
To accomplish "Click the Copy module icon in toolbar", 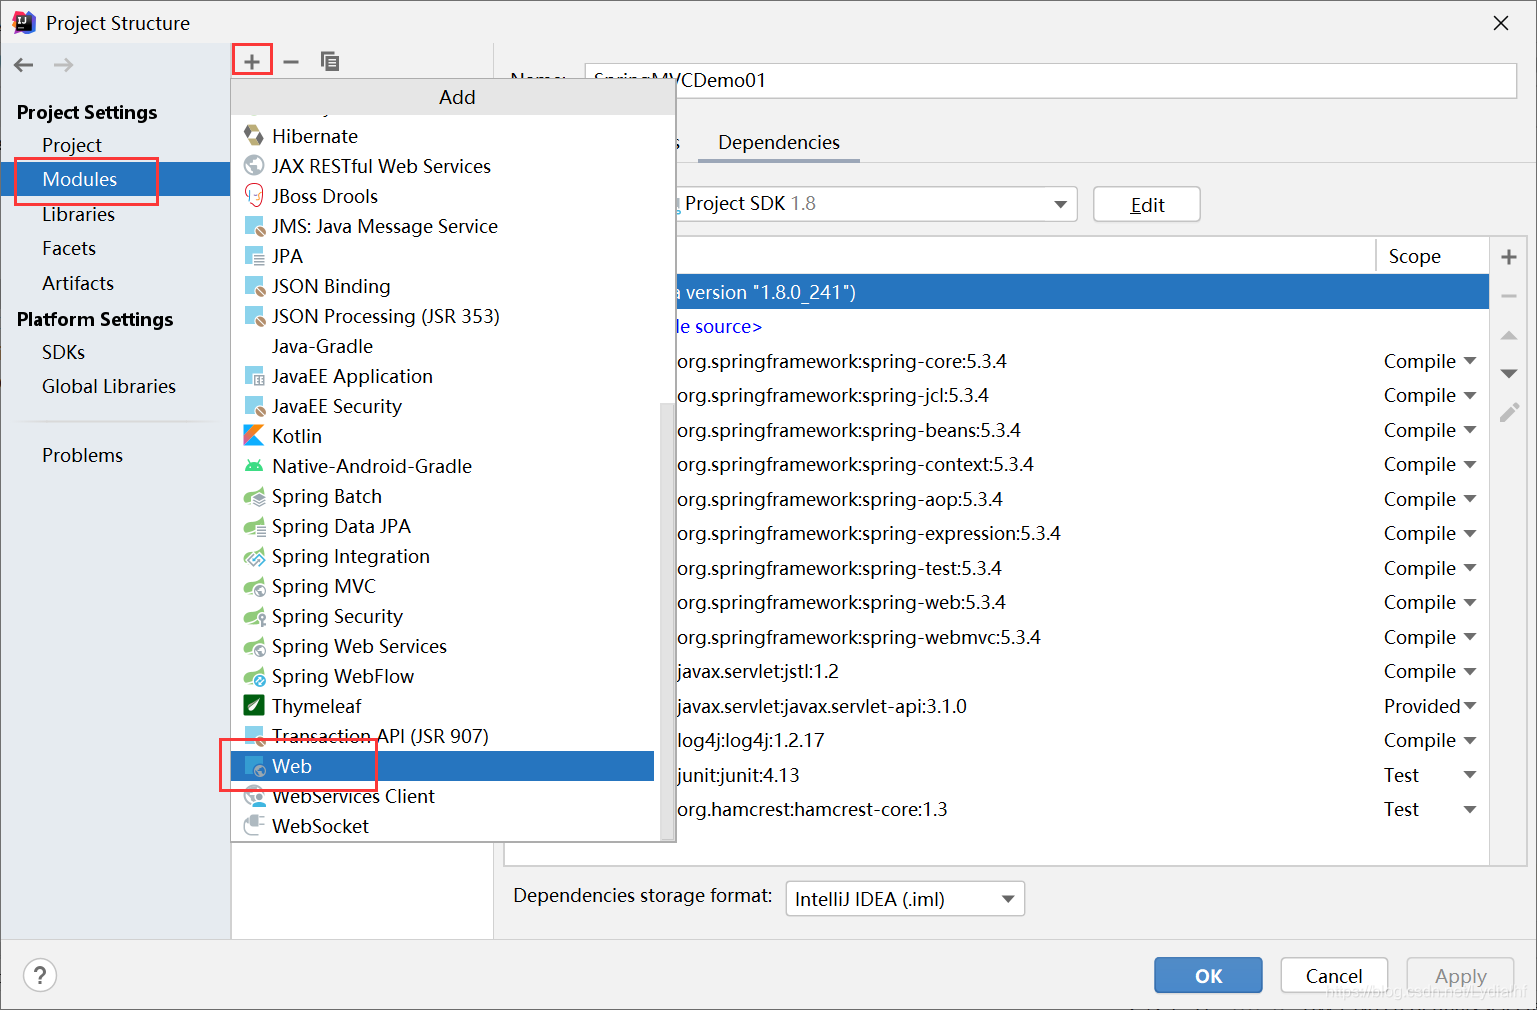I will point(329,61).
